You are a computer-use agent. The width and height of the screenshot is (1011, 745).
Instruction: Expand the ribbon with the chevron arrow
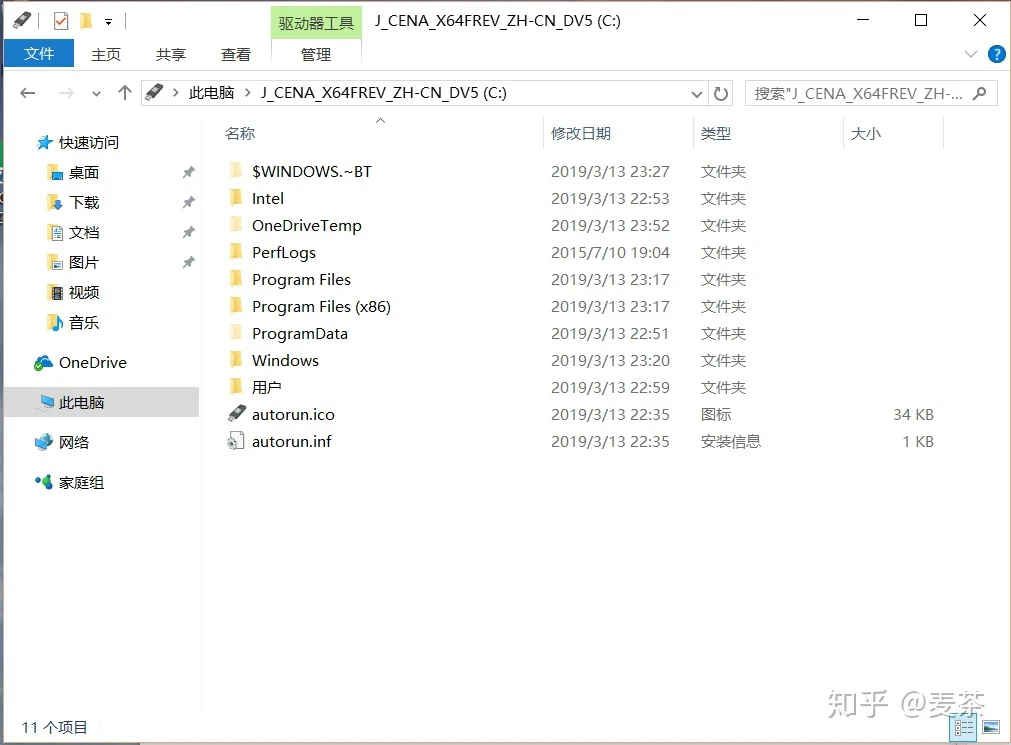point(971,54)
